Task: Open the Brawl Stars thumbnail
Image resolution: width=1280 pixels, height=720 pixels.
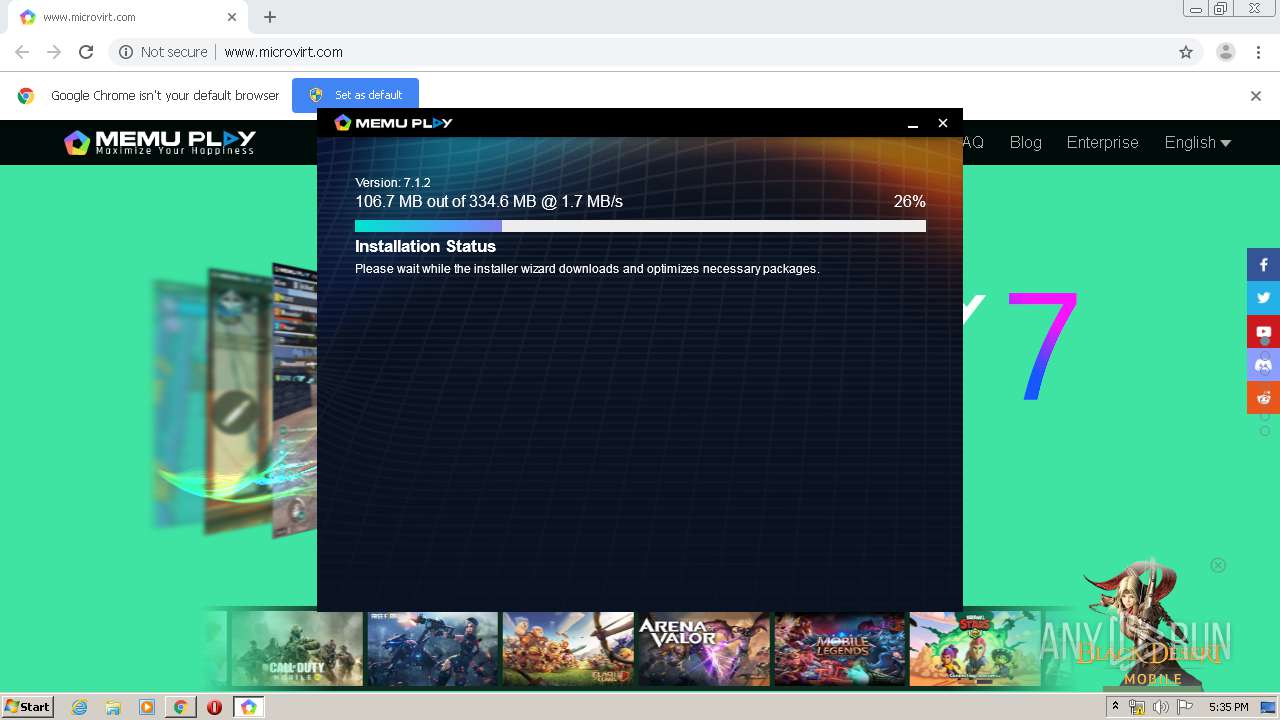Action: (x=975, y=649)
